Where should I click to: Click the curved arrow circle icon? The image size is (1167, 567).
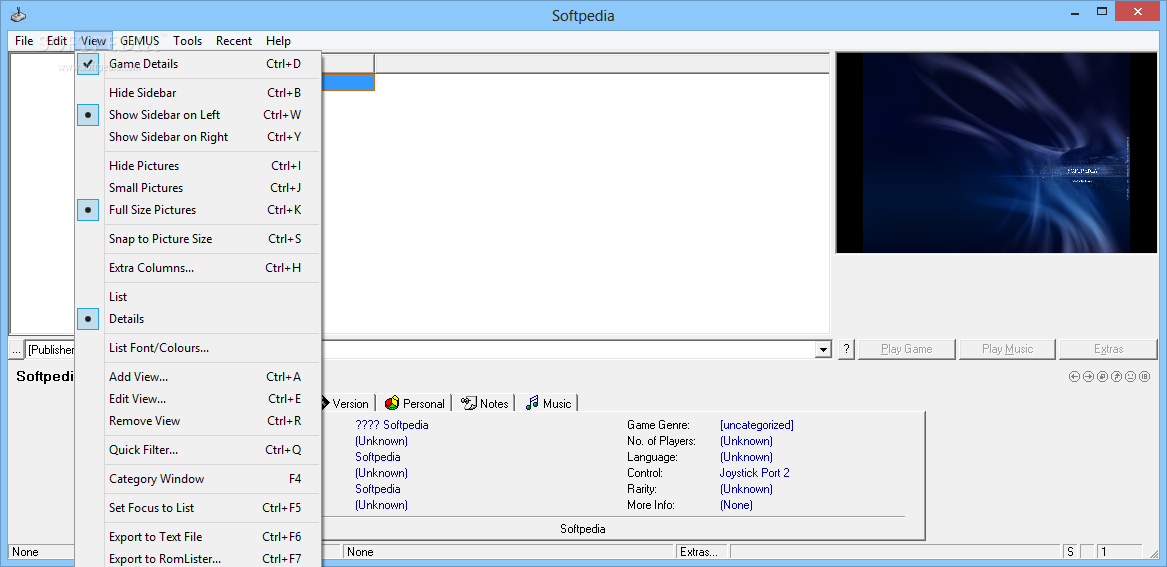click(x=1116, y=377)
